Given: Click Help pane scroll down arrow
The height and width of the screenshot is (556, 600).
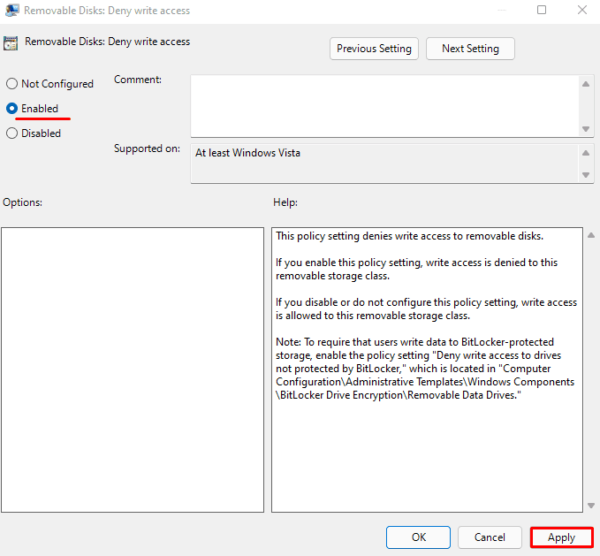Looking at the screenshot, I should click(x=591, y=506).
